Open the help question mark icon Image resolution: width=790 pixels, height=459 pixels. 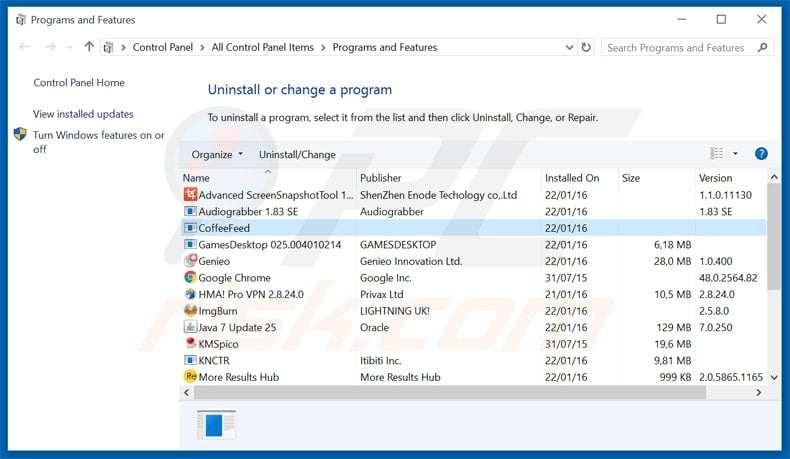761,154
